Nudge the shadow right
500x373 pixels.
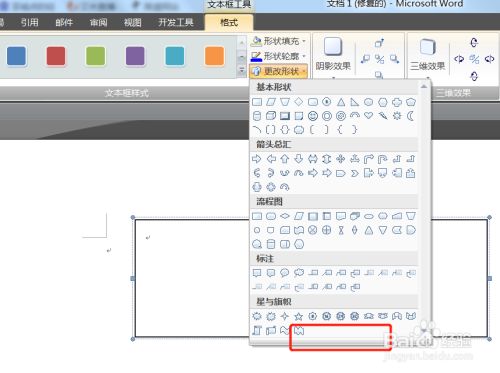pos(394,59)
